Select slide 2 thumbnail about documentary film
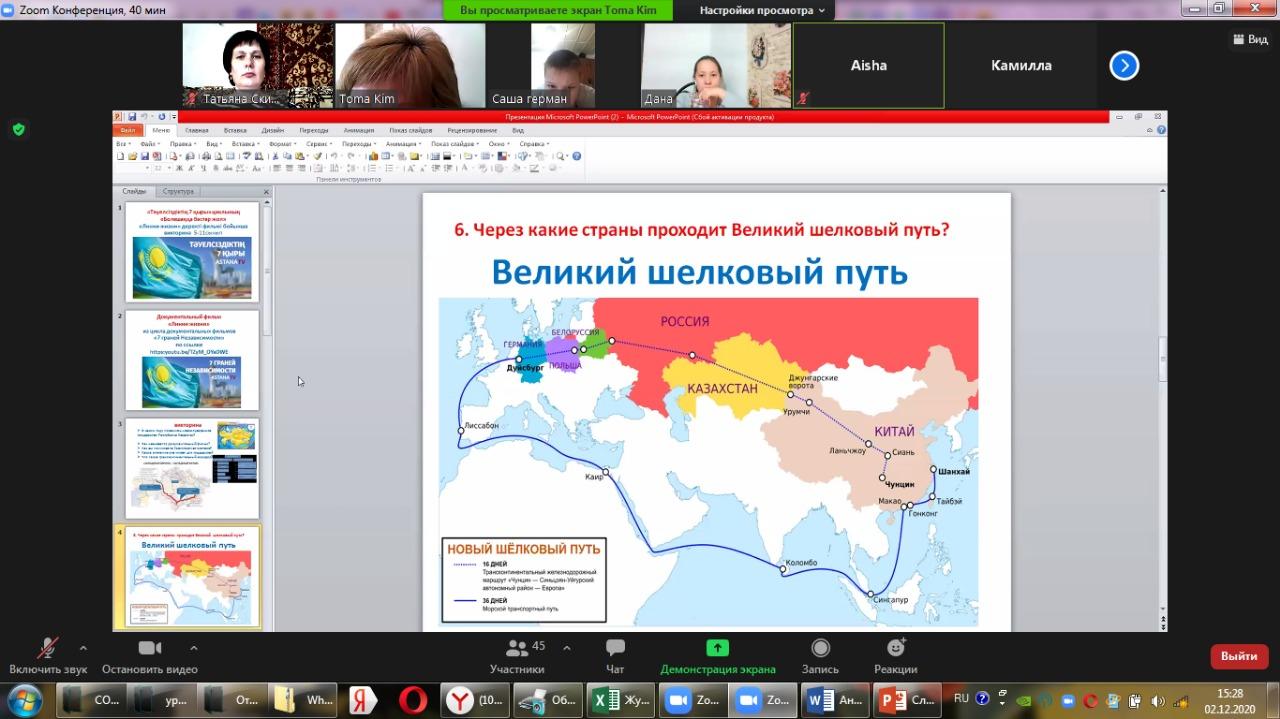The height and width of the screenshot is (719, 1280). tap(192, 360)
